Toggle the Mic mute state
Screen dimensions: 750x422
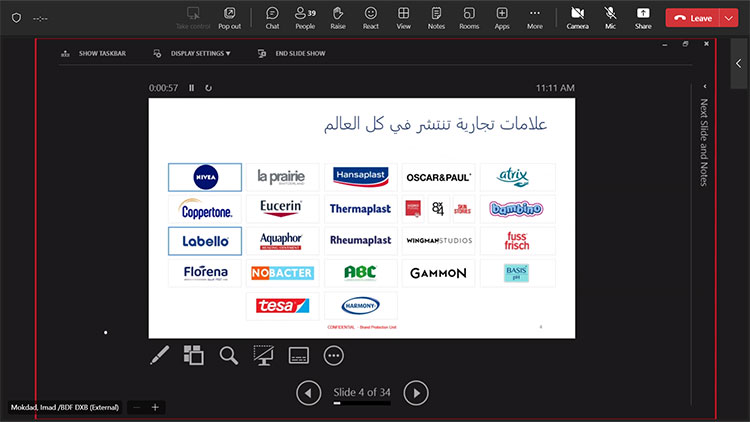pos(610,17)
